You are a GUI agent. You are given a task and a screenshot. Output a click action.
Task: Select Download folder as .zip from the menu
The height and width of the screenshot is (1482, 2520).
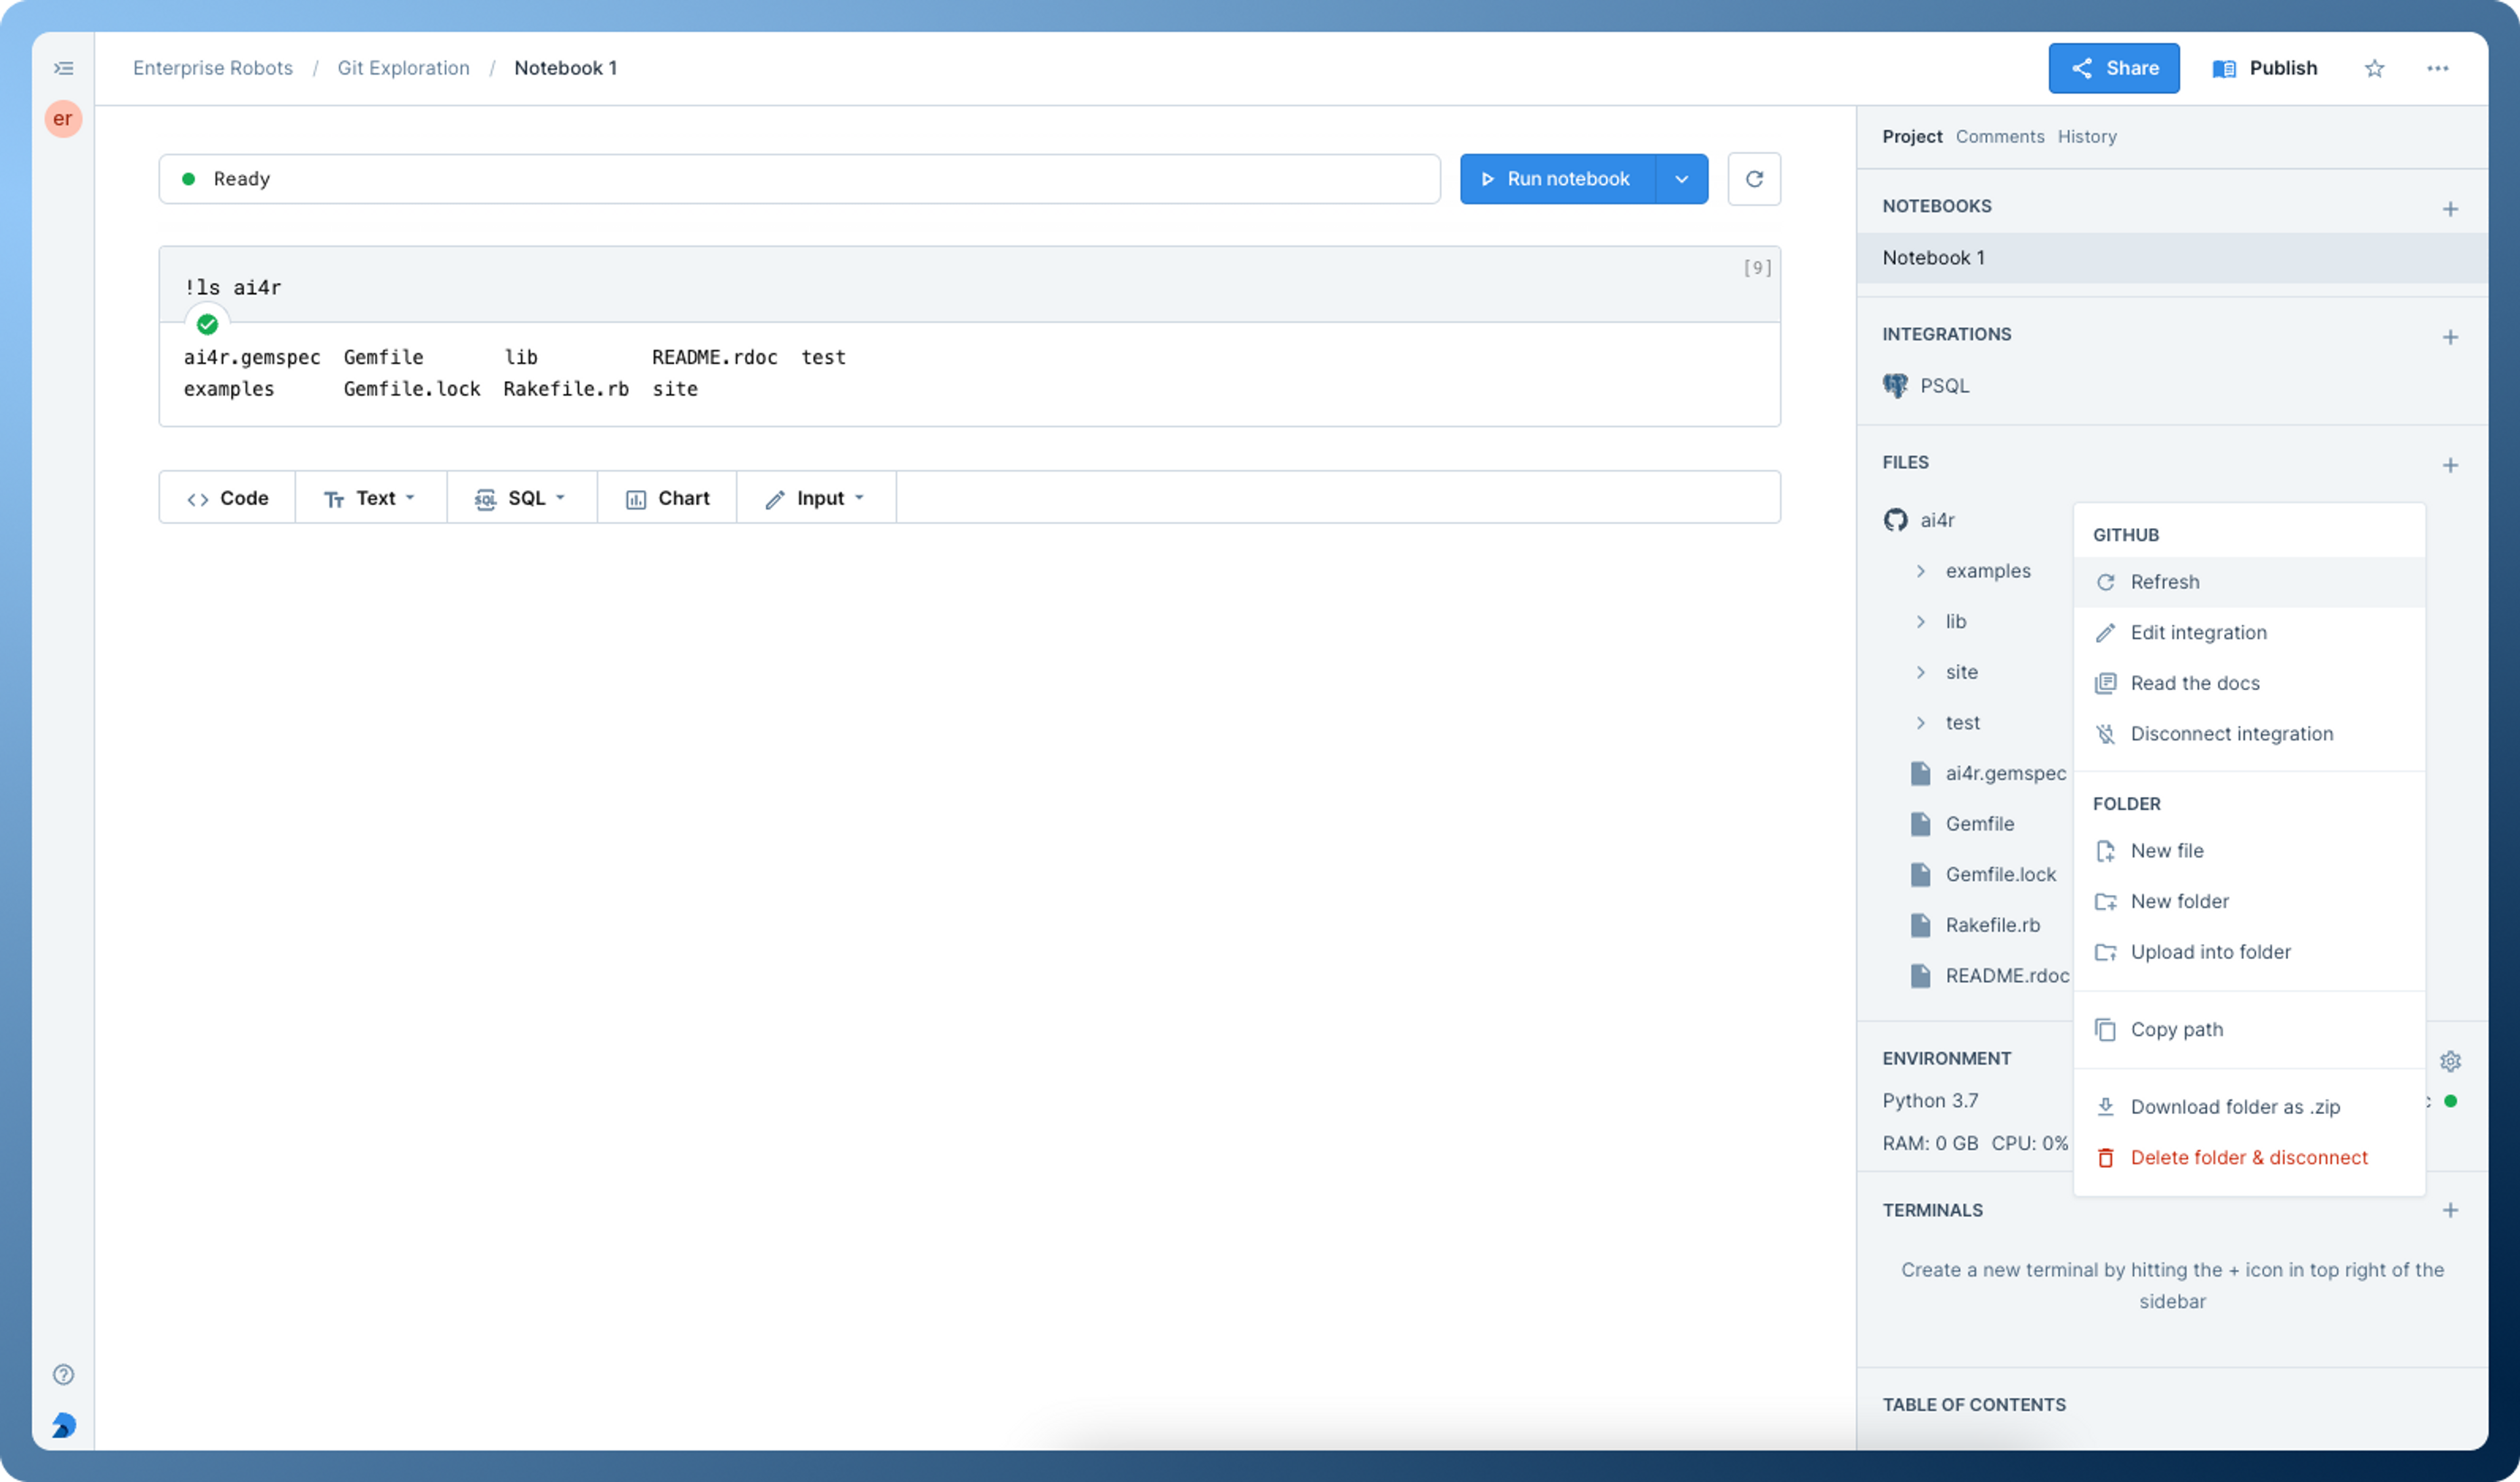click(x=2235, y=1106)
